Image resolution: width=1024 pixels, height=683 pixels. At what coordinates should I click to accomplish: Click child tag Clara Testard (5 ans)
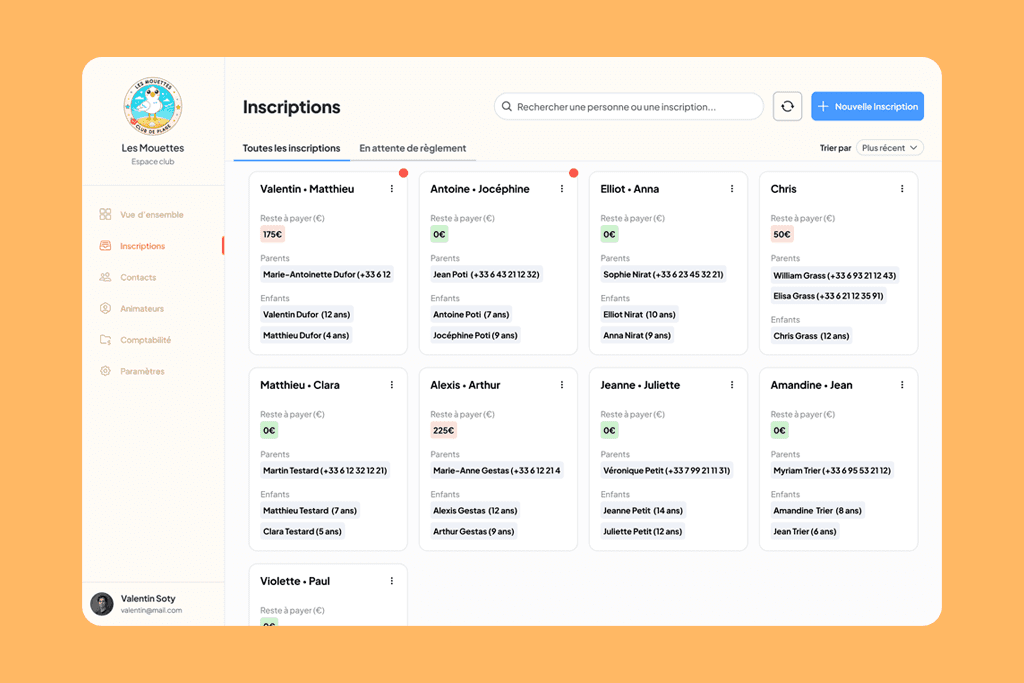point(302,531)
